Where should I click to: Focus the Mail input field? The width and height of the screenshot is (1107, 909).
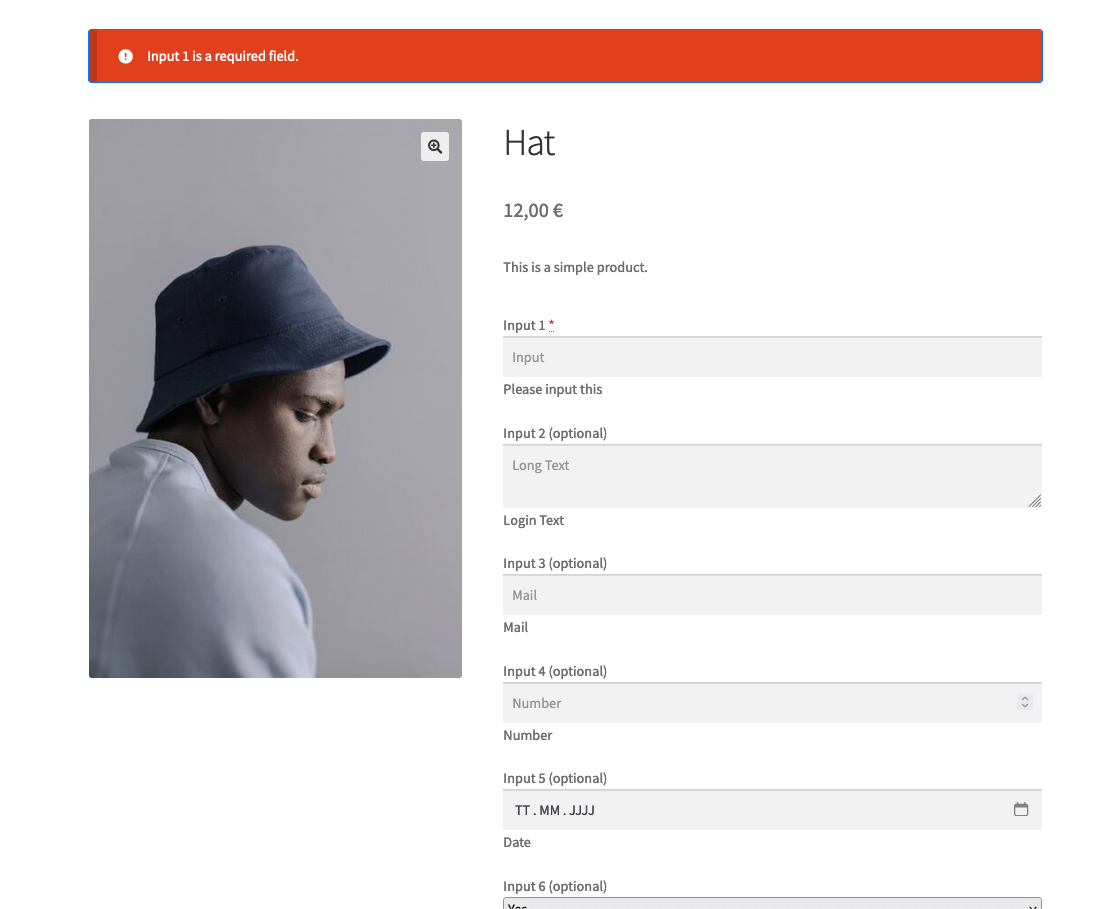(772, 595)
